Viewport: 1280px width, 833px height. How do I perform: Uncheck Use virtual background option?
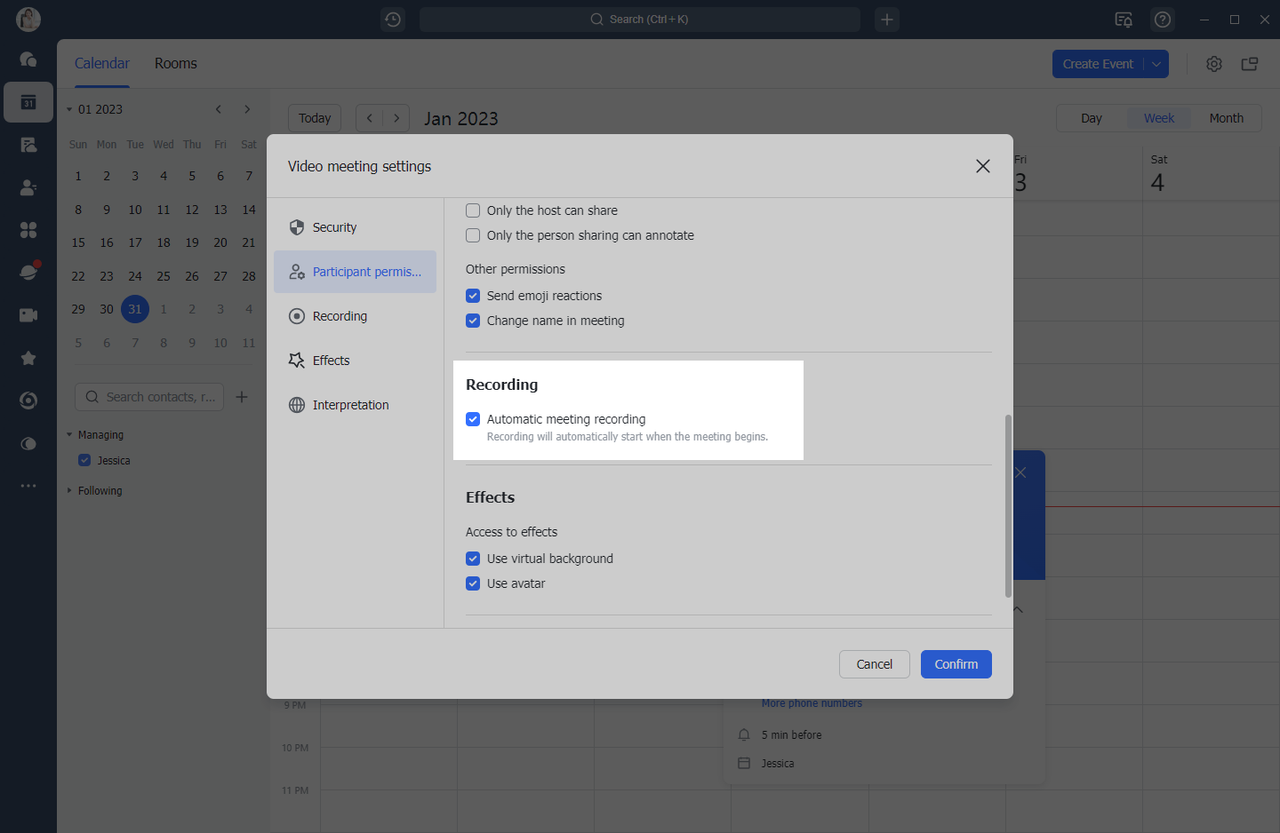(473, 559)
